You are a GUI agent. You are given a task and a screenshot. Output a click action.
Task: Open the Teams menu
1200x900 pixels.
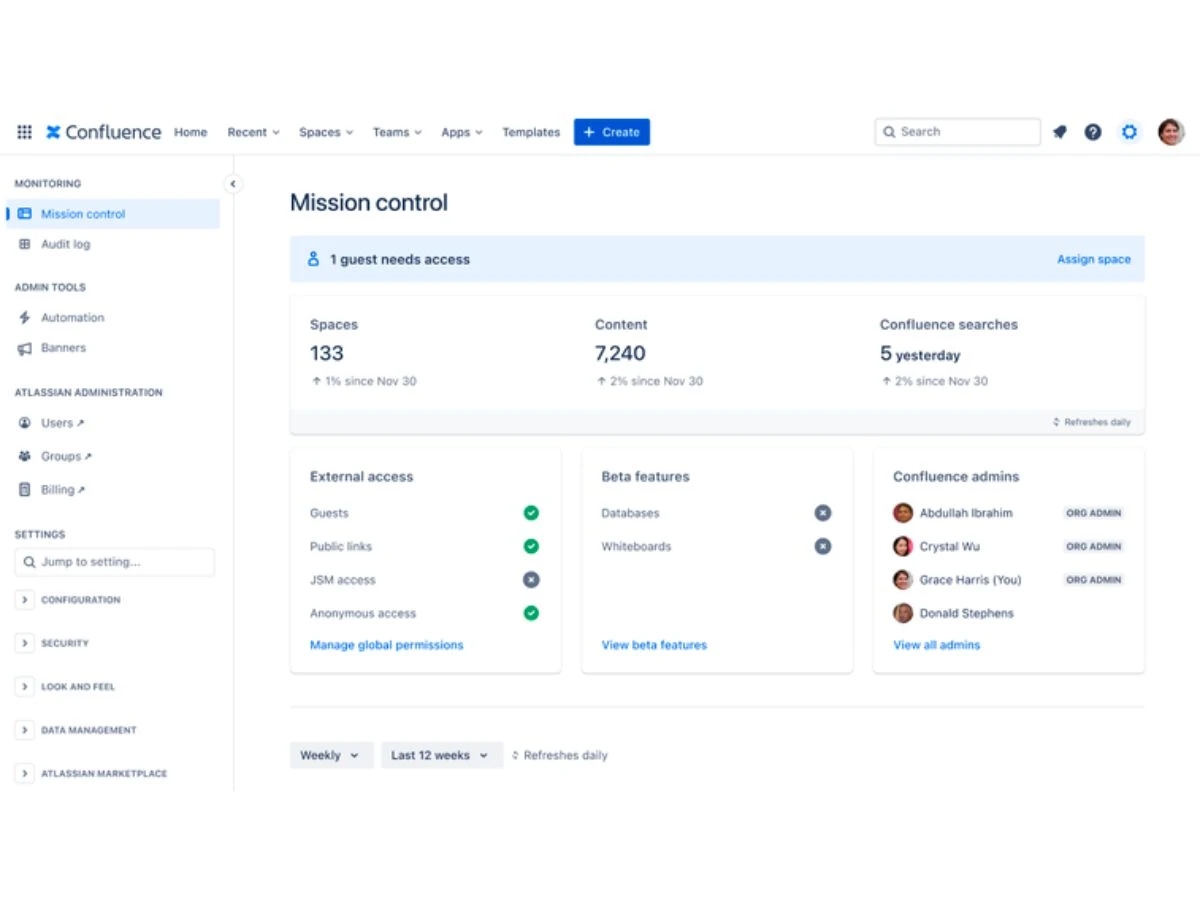[x=397, y=132]
